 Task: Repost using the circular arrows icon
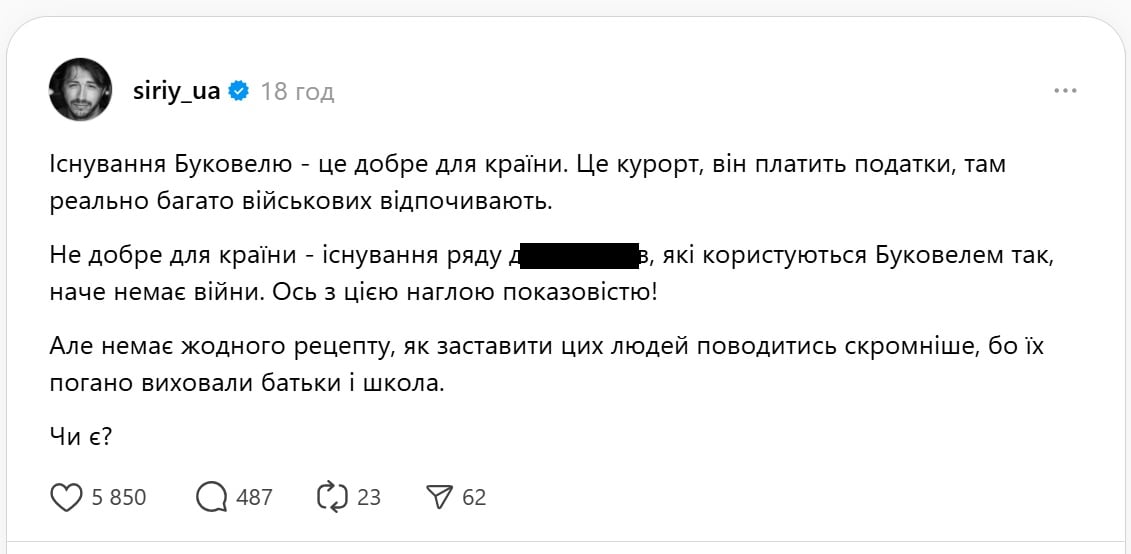[x=329, y=497]
